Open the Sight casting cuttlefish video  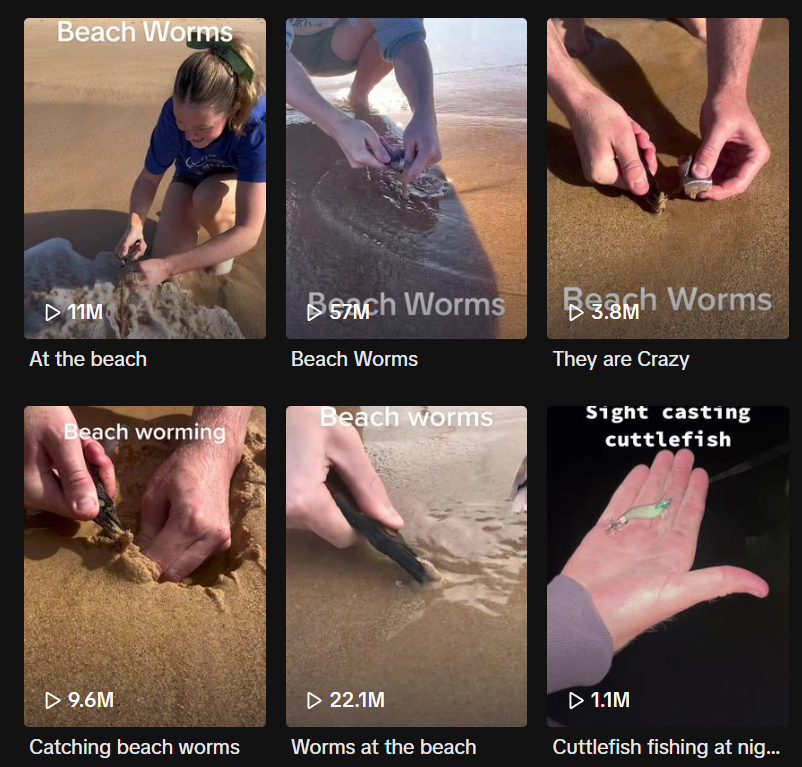click(667, 567)
